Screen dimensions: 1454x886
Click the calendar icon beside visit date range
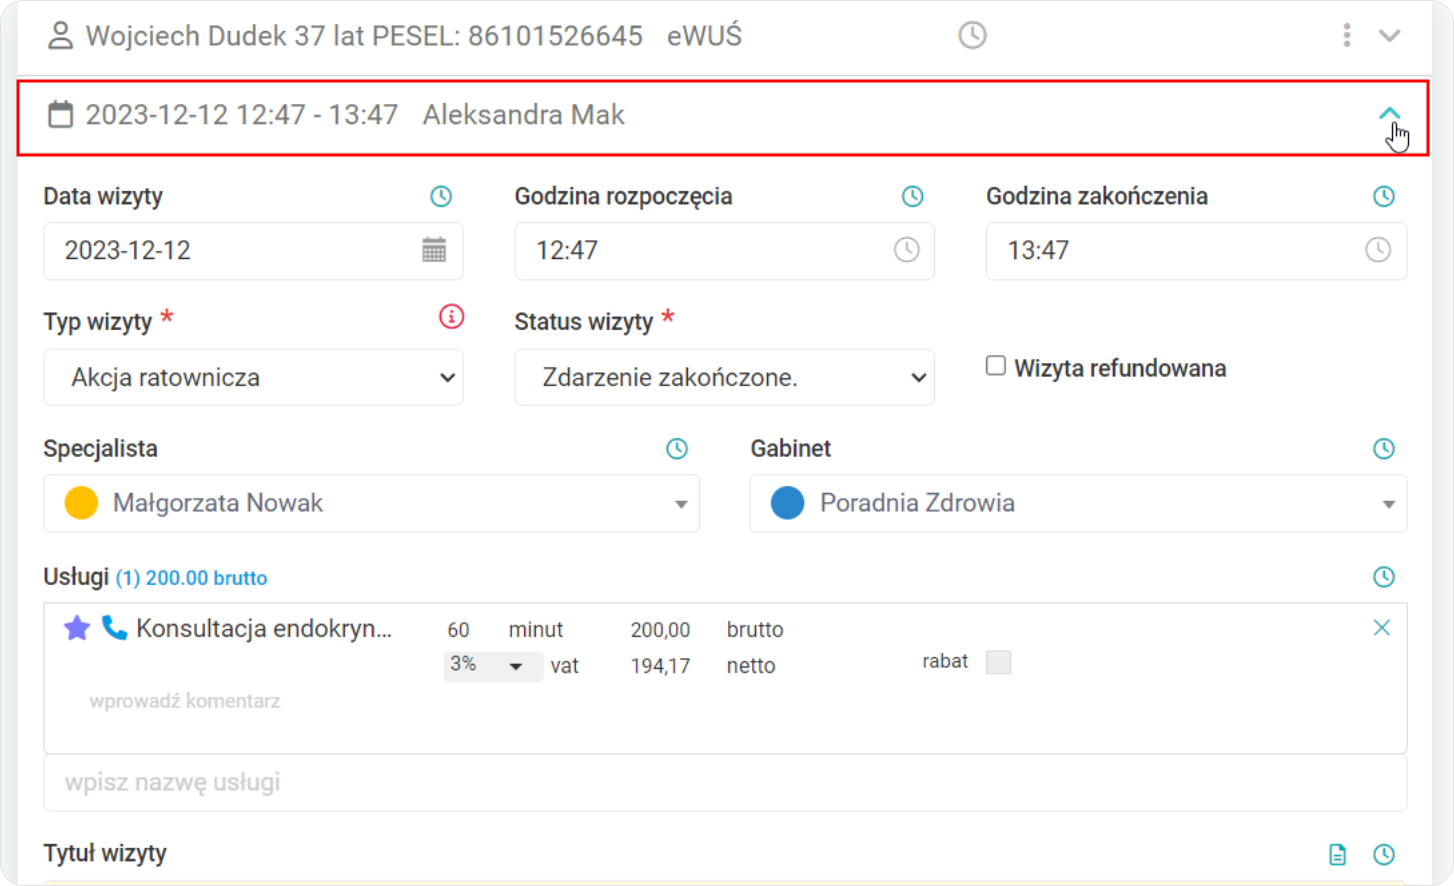[61, 114]
